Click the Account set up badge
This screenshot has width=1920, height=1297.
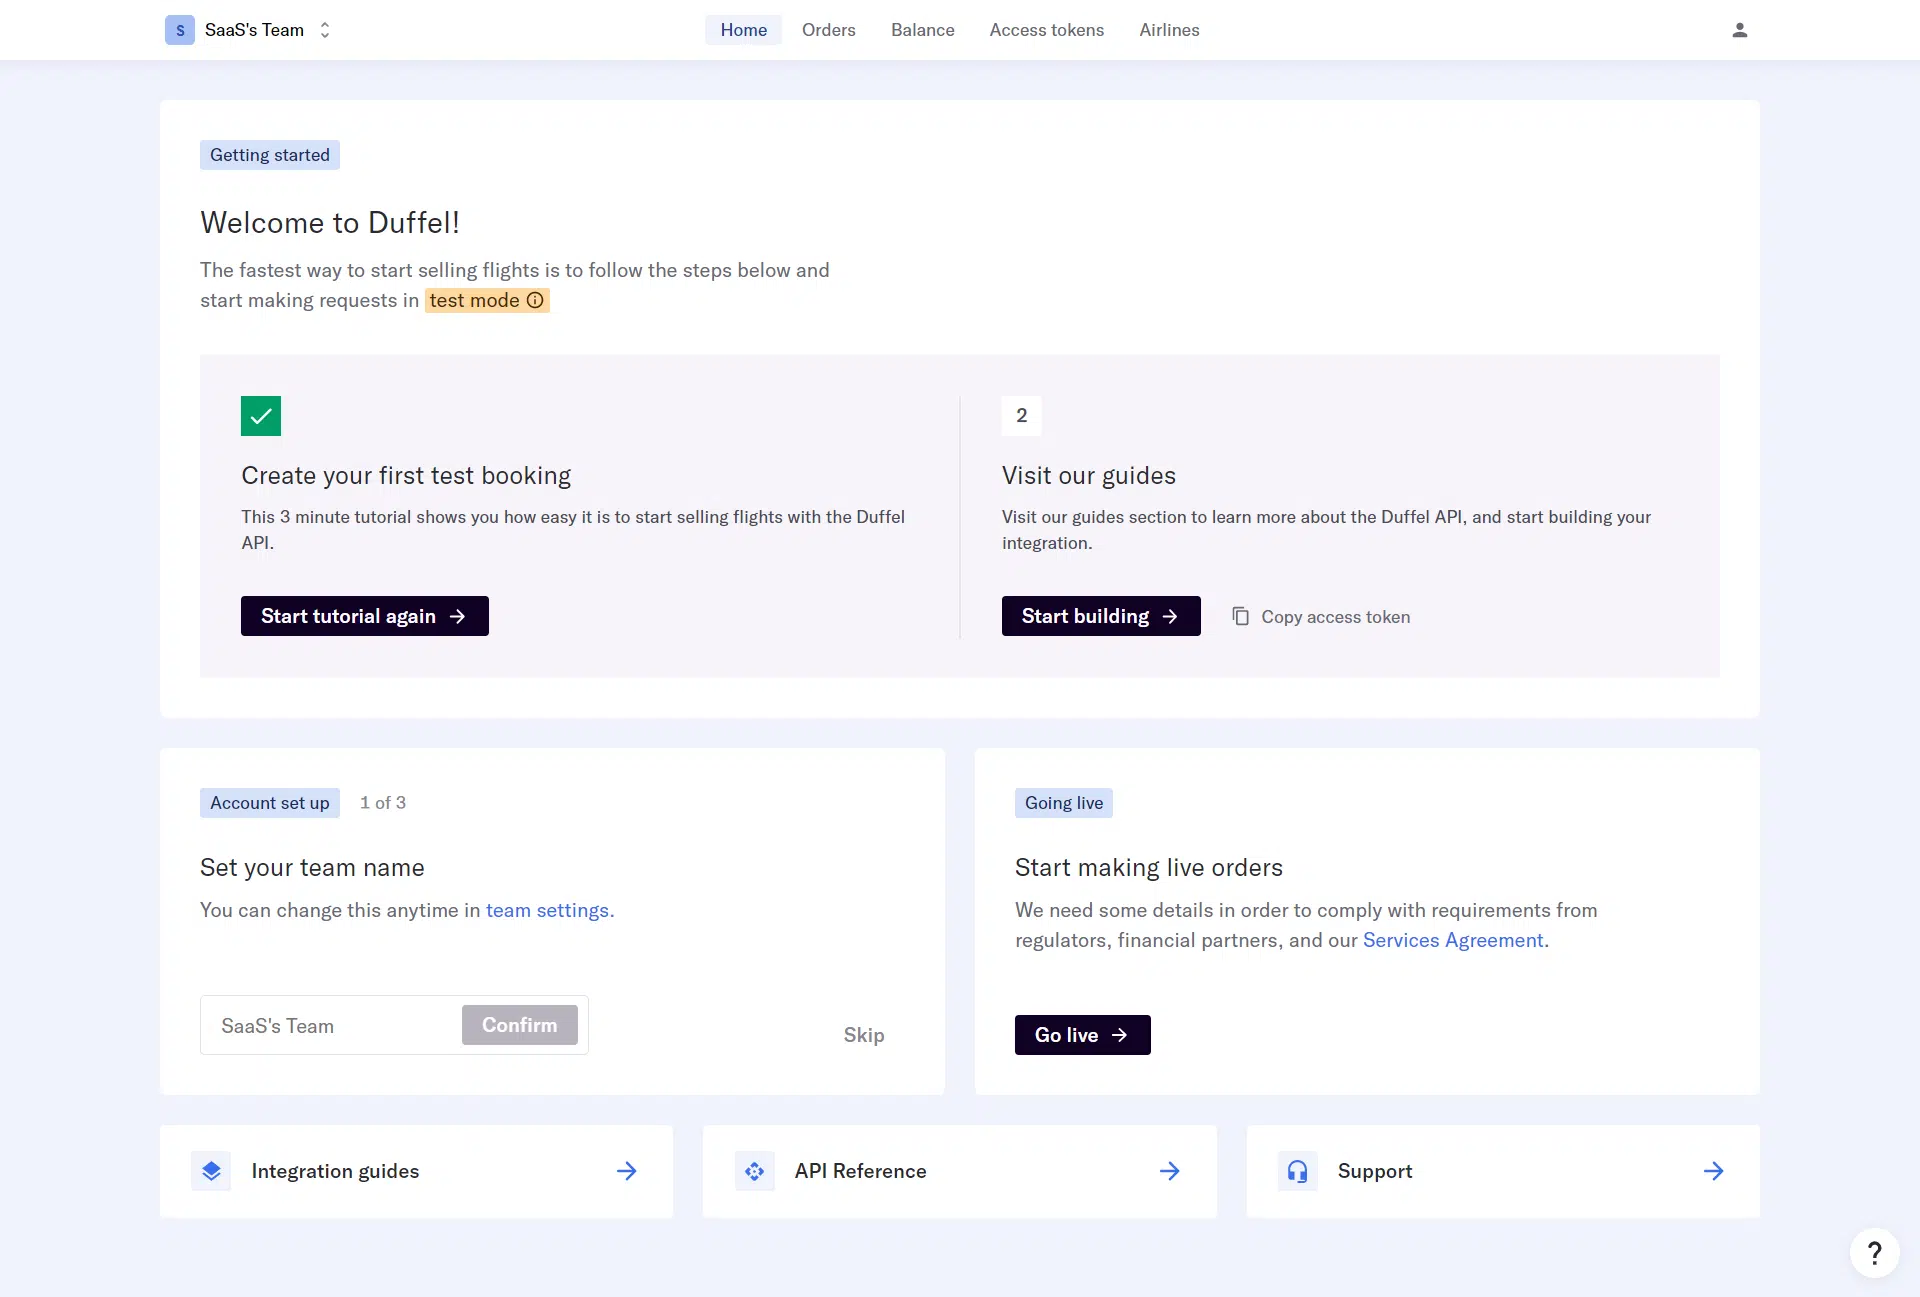coord(270,803)
